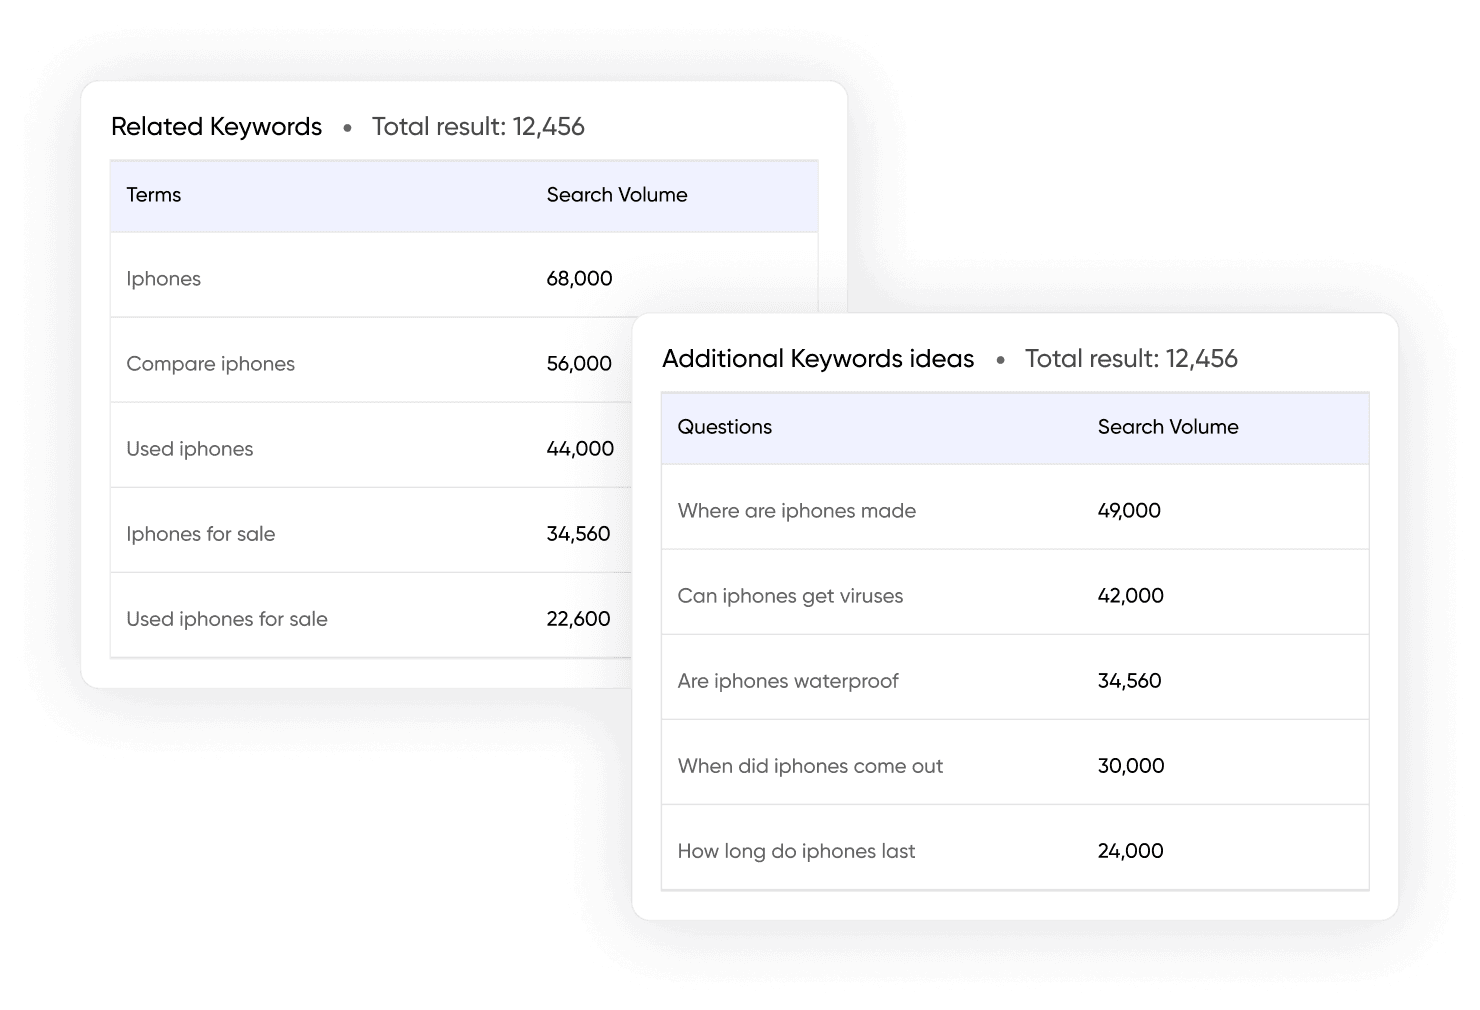This screenshot has width=1480, height=1010.
Task: Sort by Search Volume in Related Keywords
Action: (x=616, y=195)
